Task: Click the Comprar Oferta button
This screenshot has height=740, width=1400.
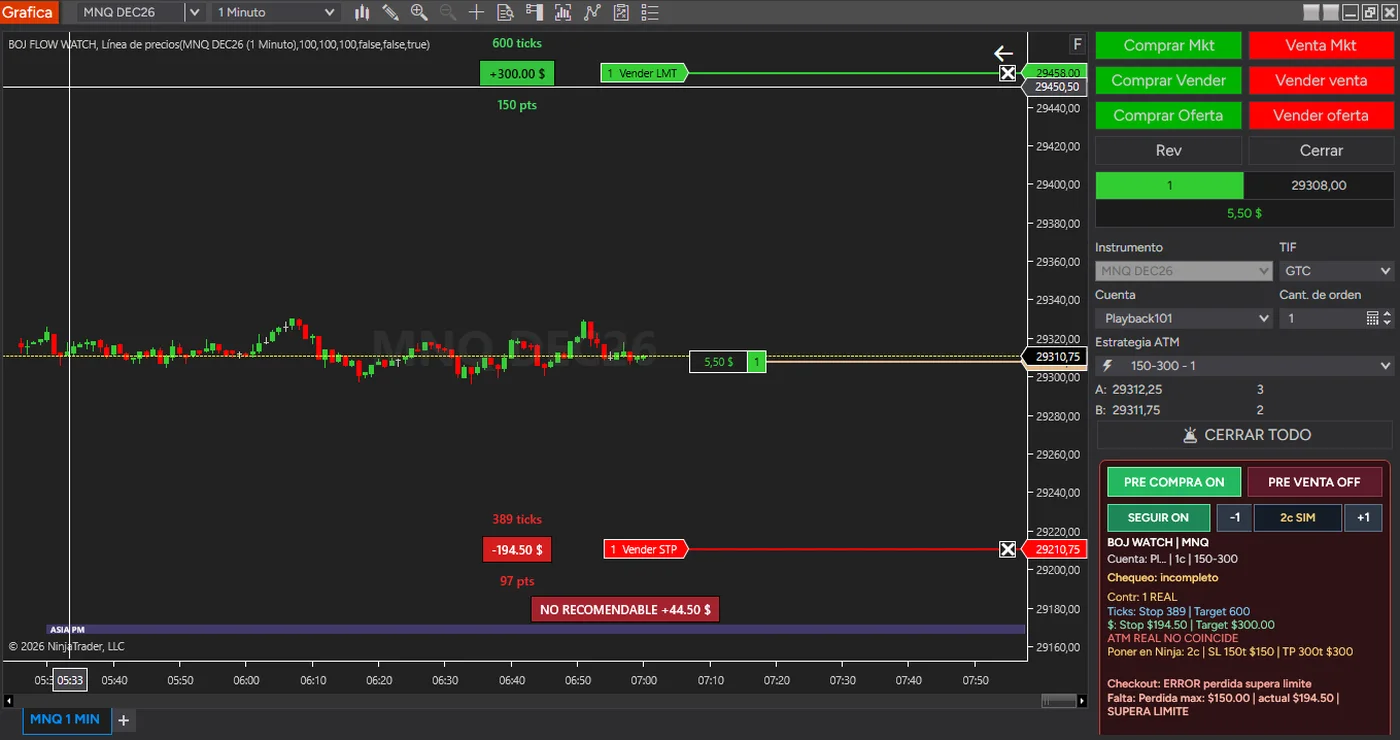Action: pos(1169,115)
